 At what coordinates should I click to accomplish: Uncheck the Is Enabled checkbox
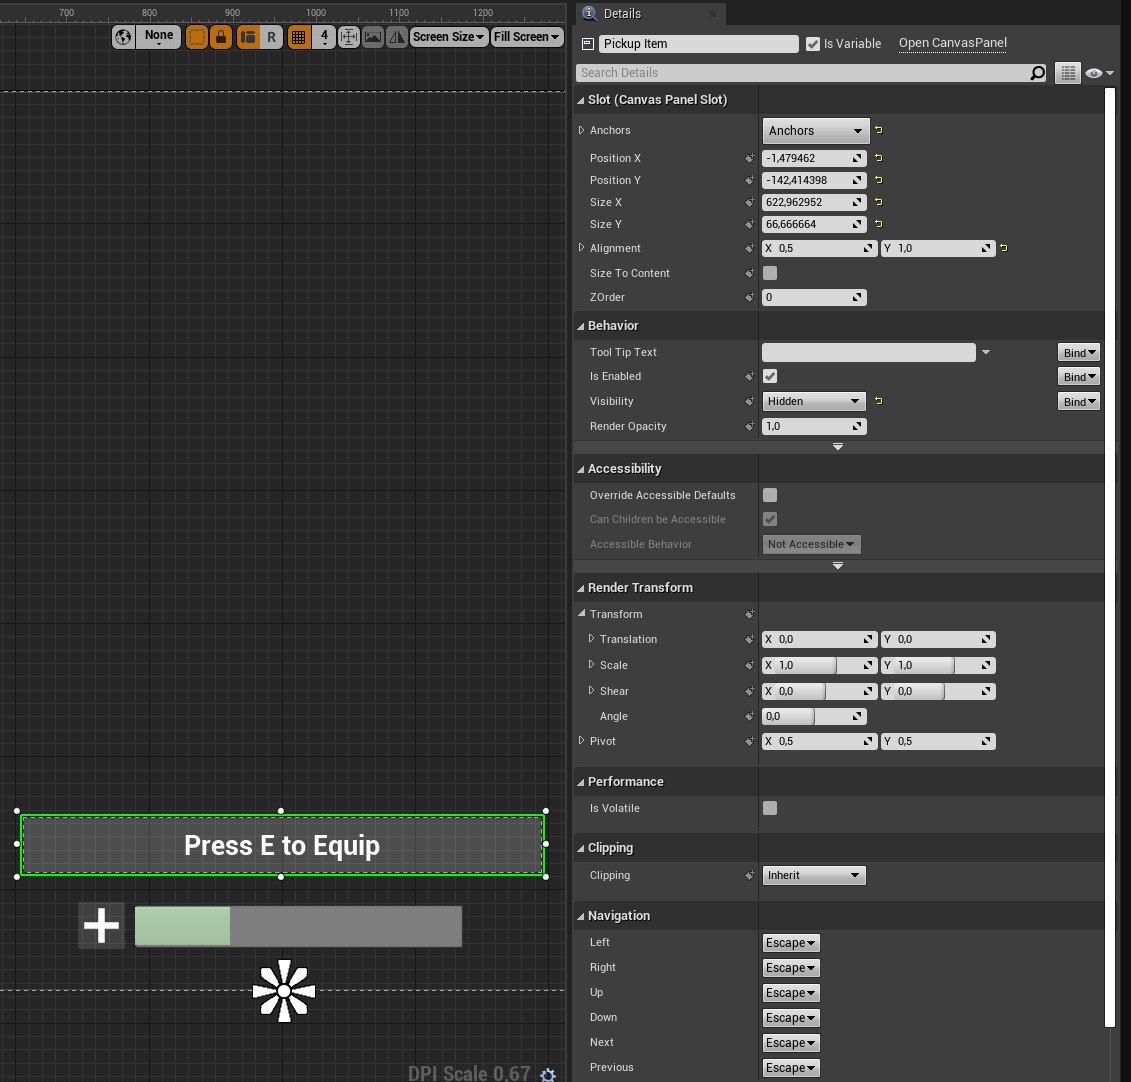[x=770, y=376]
